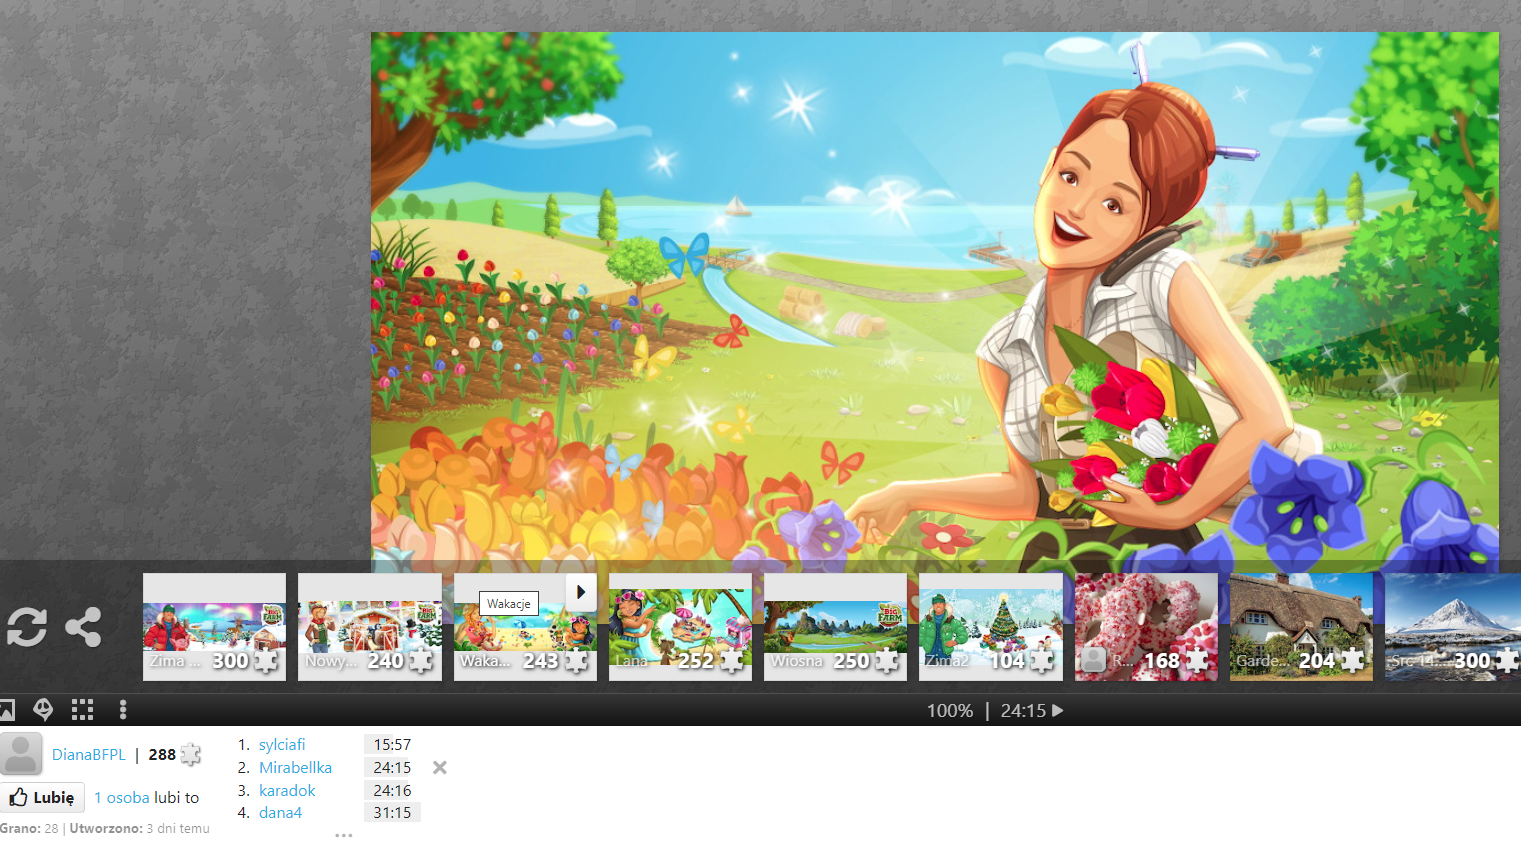This screenshot has height=867, width=1521.
Task: Open the Lana 252-piece puzzle thumbnail
Action: coord(680,627)
